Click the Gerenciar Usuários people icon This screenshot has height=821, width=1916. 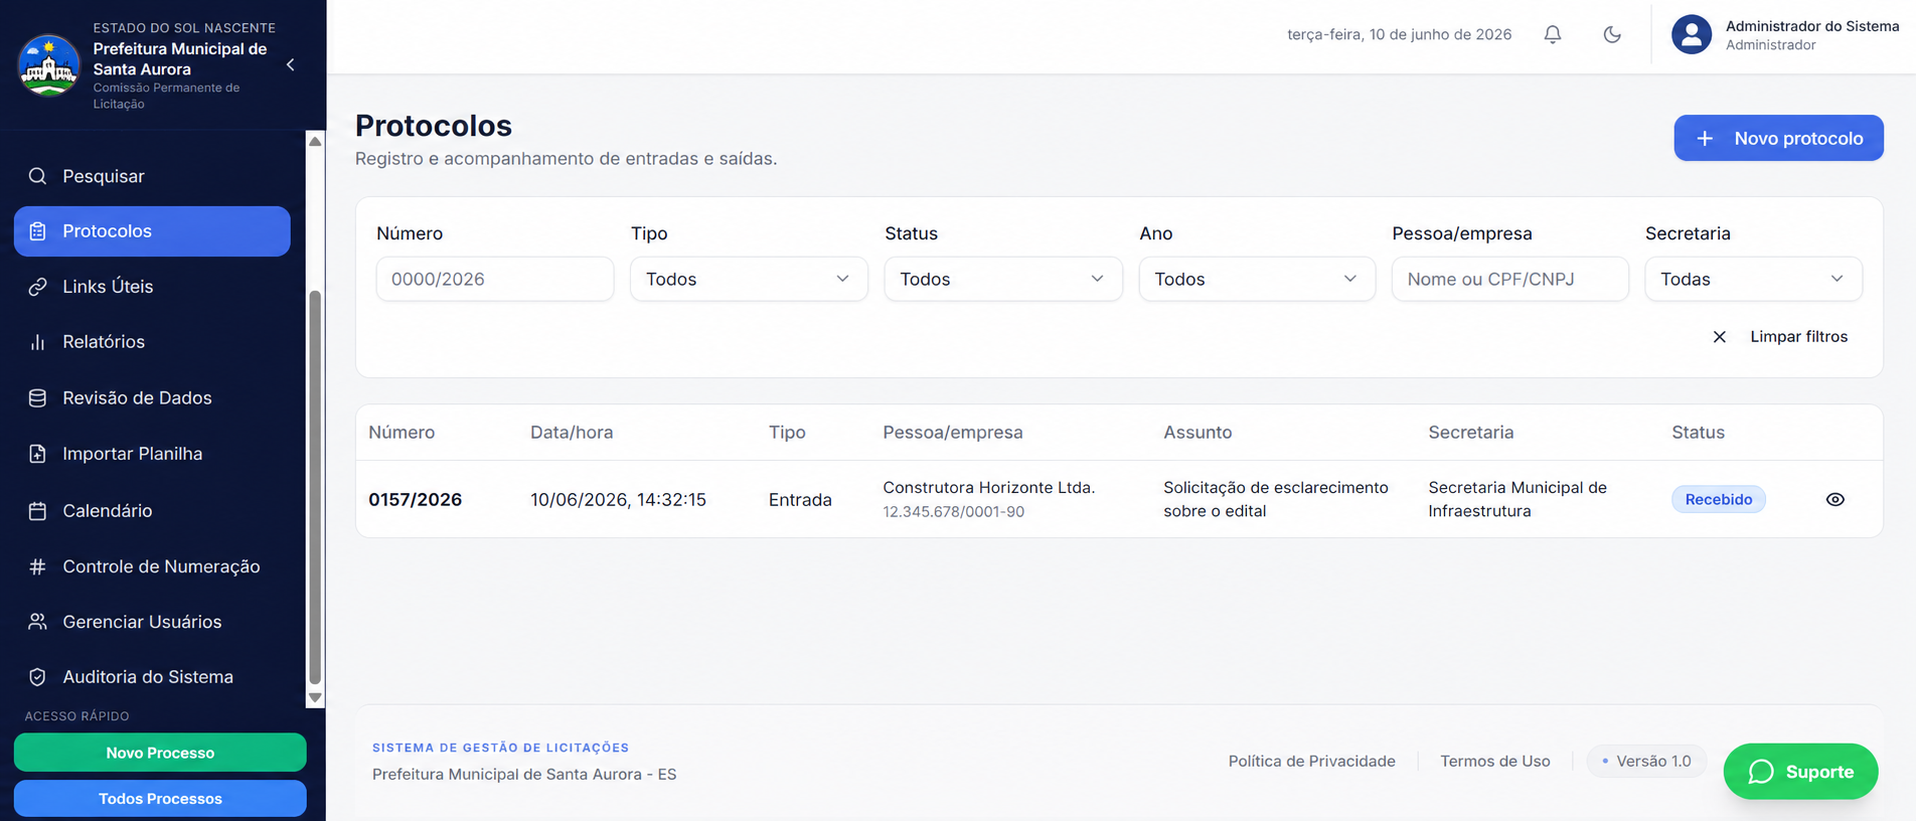(38, 622)
